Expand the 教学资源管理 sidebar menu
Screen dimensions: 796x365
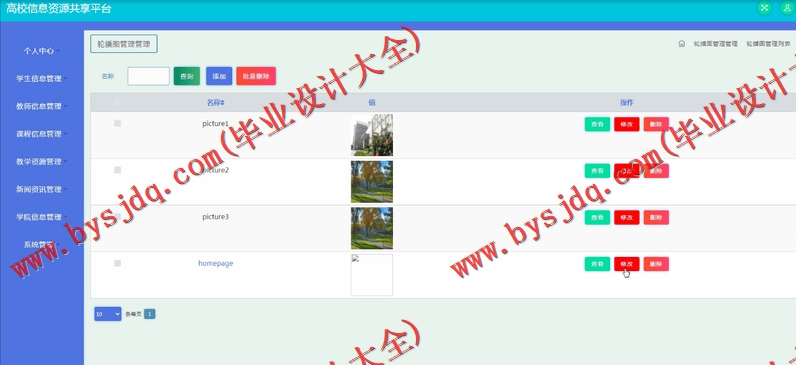[x=42, y=162]
